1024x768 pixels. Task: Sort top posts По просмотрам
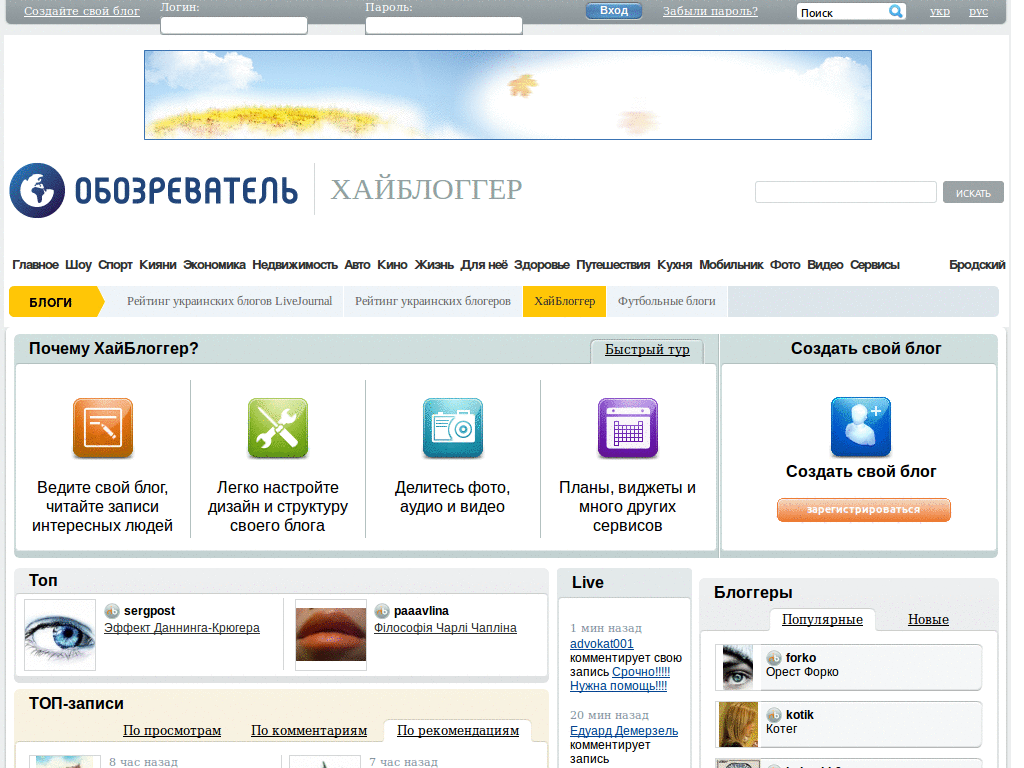coord(172,730)
